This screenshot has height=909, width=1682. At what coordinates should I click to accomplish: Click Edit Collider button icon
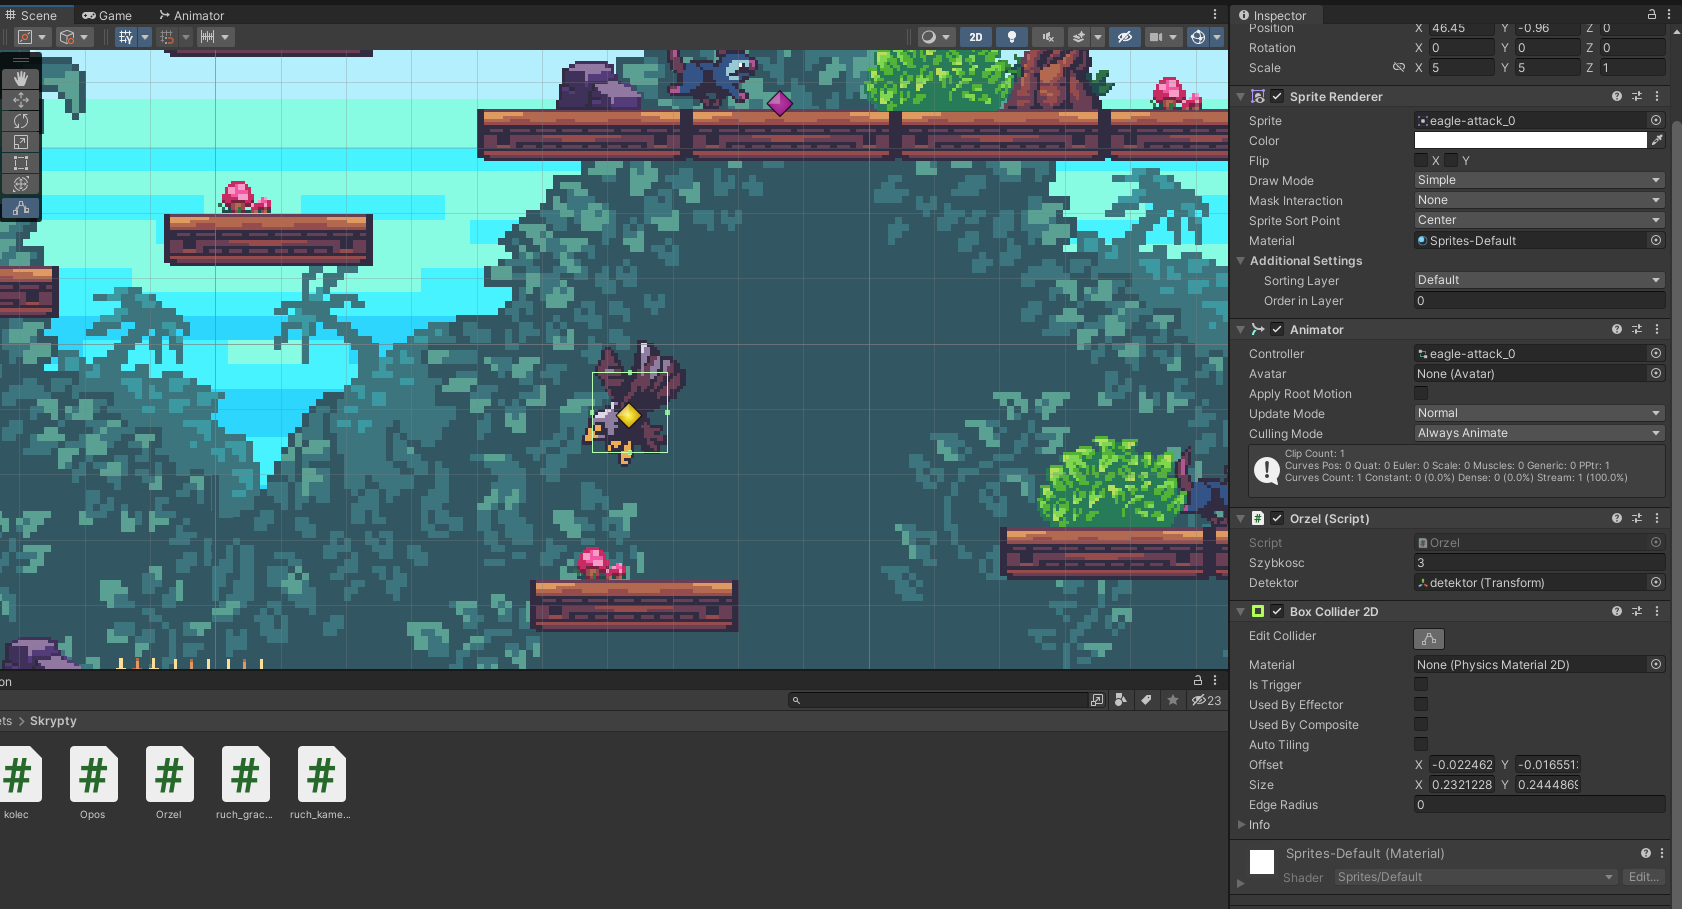[x=1428, y=638]
